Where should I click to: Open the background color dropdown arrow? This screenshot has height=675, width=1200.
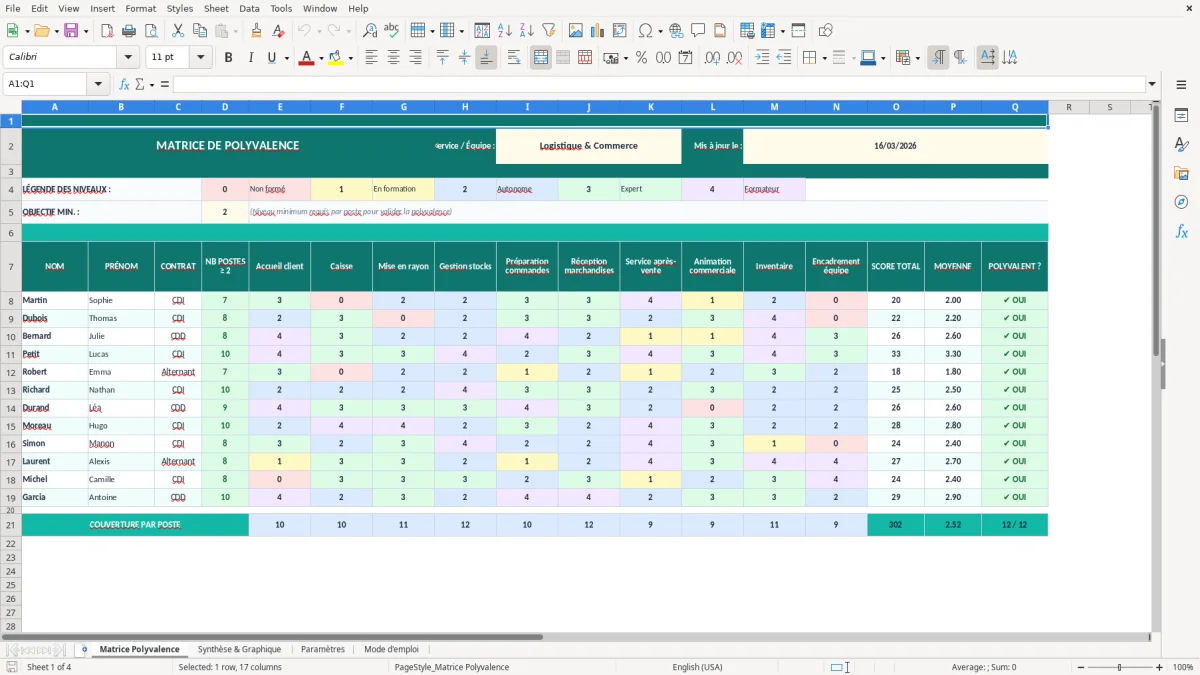point(350,58)
